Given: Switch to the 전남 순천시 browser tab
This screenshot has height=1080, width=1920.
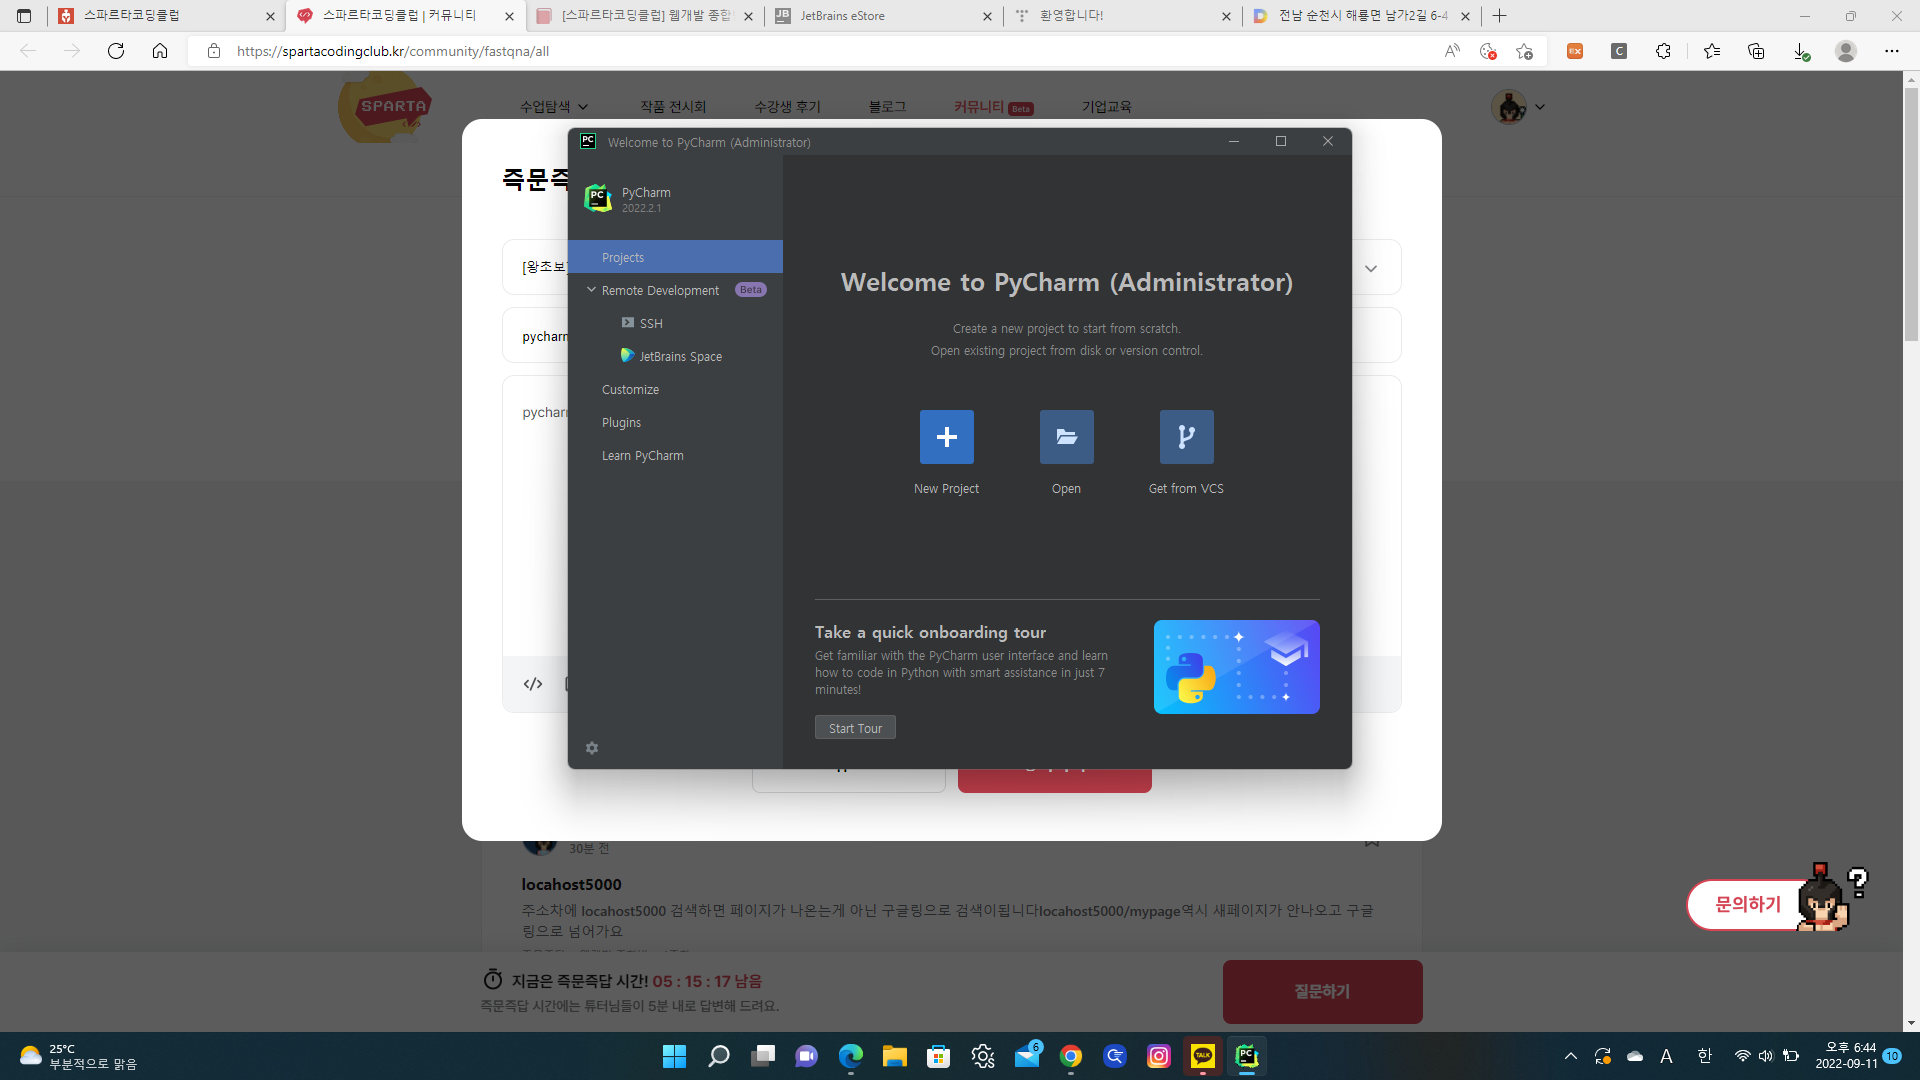Looking at the screenshot, I should pos(1362,16).
